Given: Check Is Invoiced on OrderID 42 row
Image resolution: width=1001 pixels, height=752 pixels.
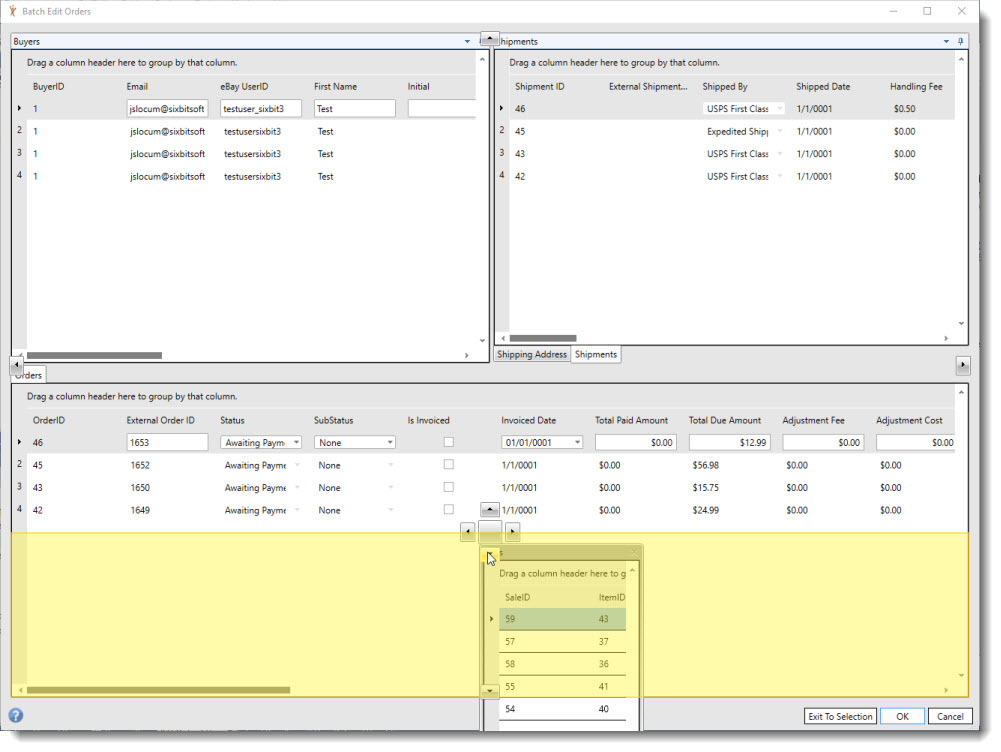Looking at the screenshot, I should [x=448, y=510].
